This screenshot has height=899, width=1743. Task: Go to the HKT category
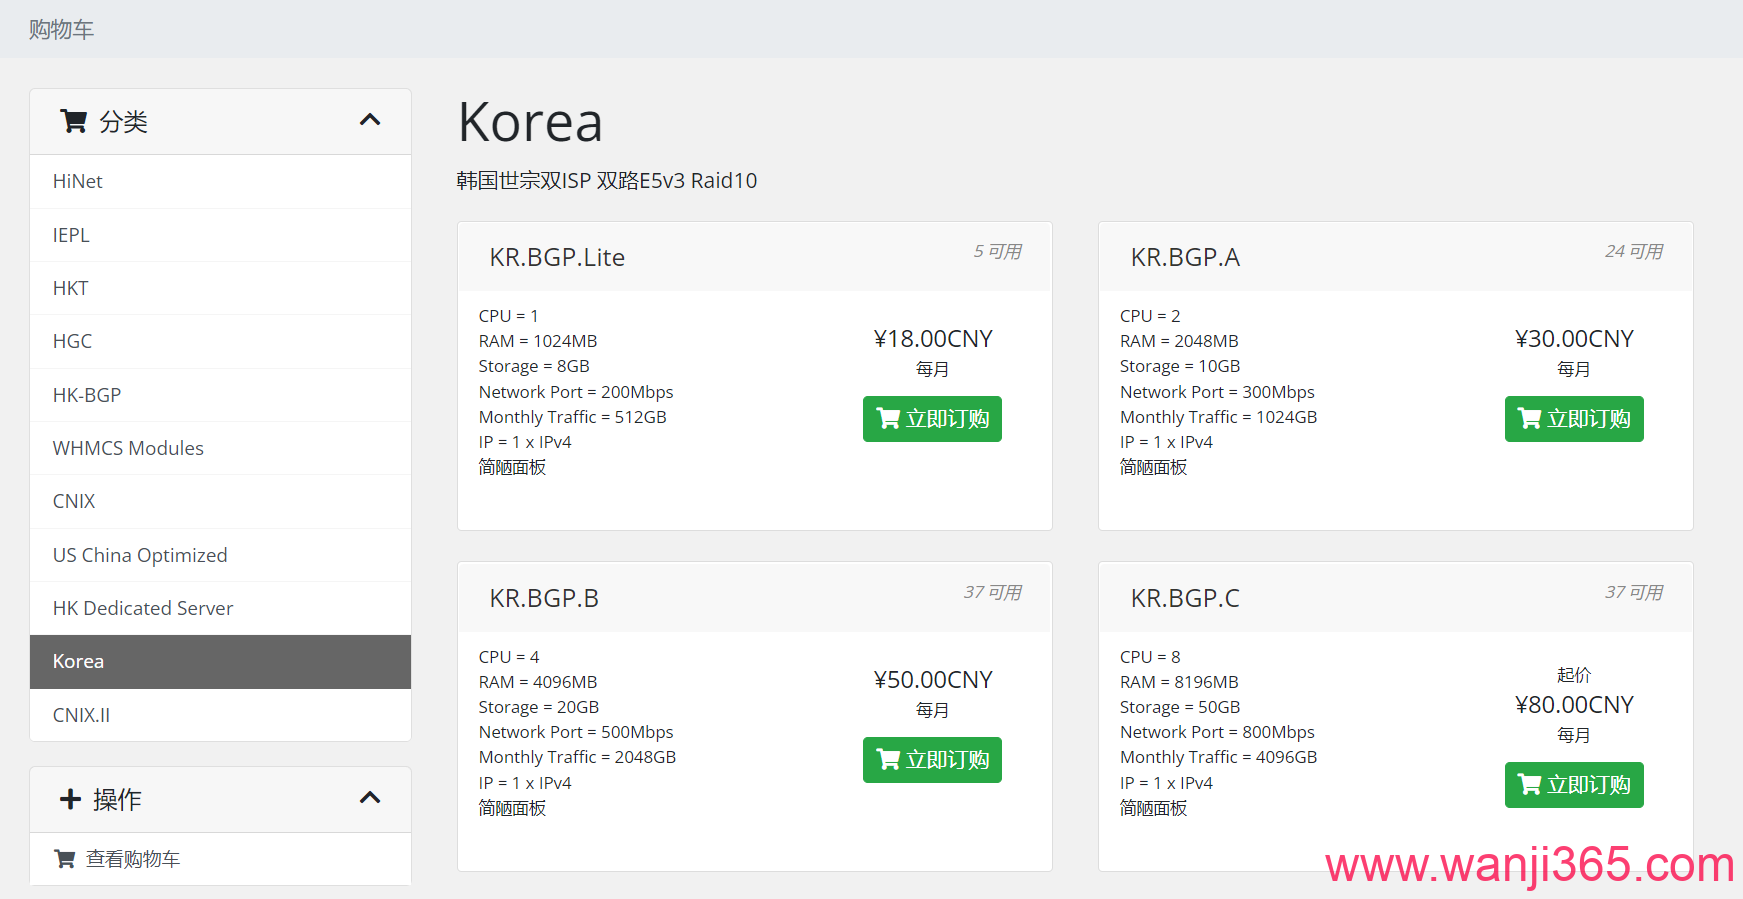click(71, 288)
